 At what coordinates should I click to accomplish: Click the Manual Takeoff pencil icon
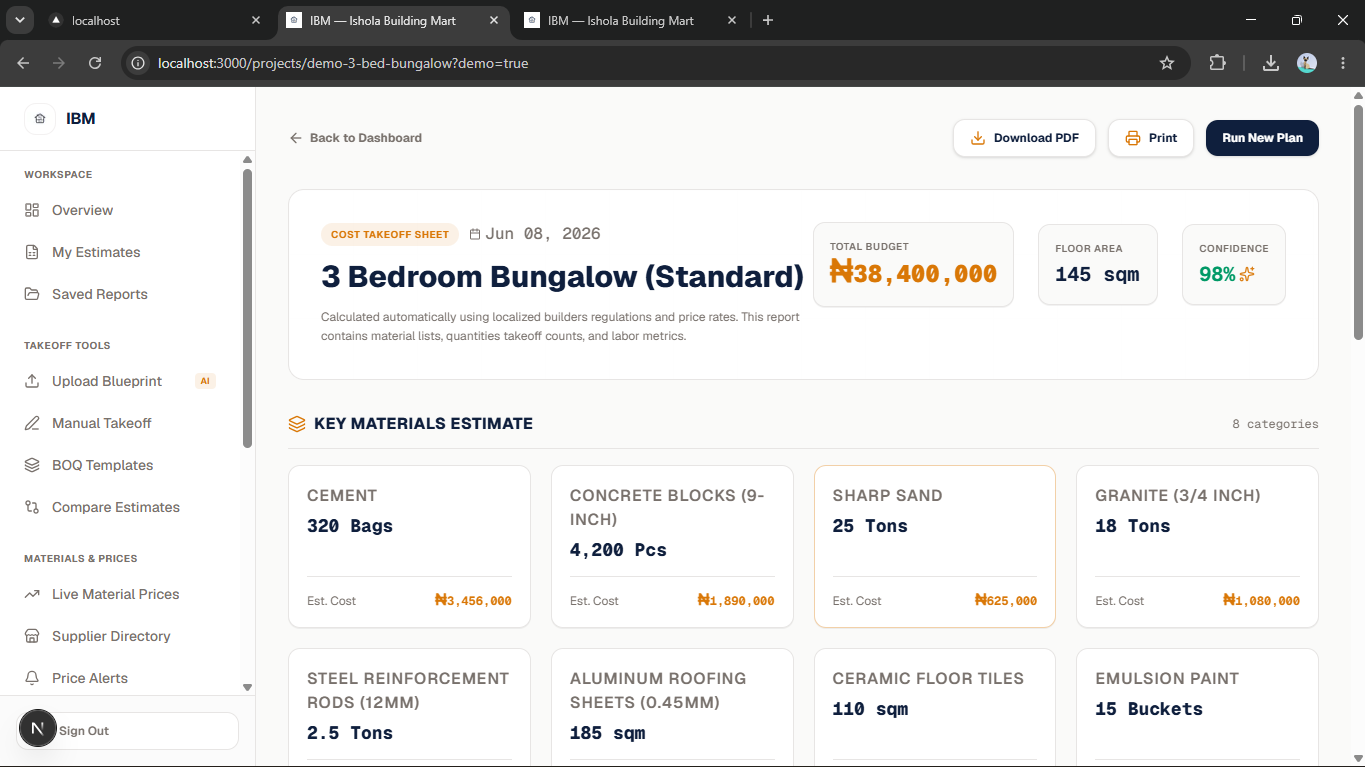32,423
